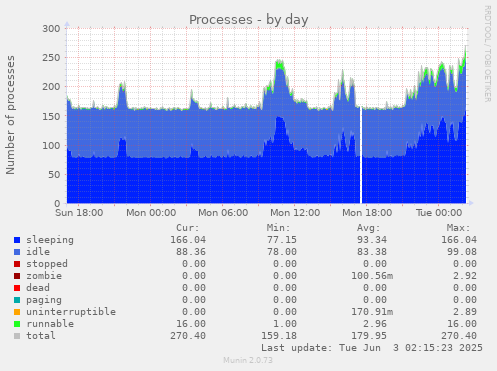
Task: Click idle current value 88.36
Action: pos(191,252)
